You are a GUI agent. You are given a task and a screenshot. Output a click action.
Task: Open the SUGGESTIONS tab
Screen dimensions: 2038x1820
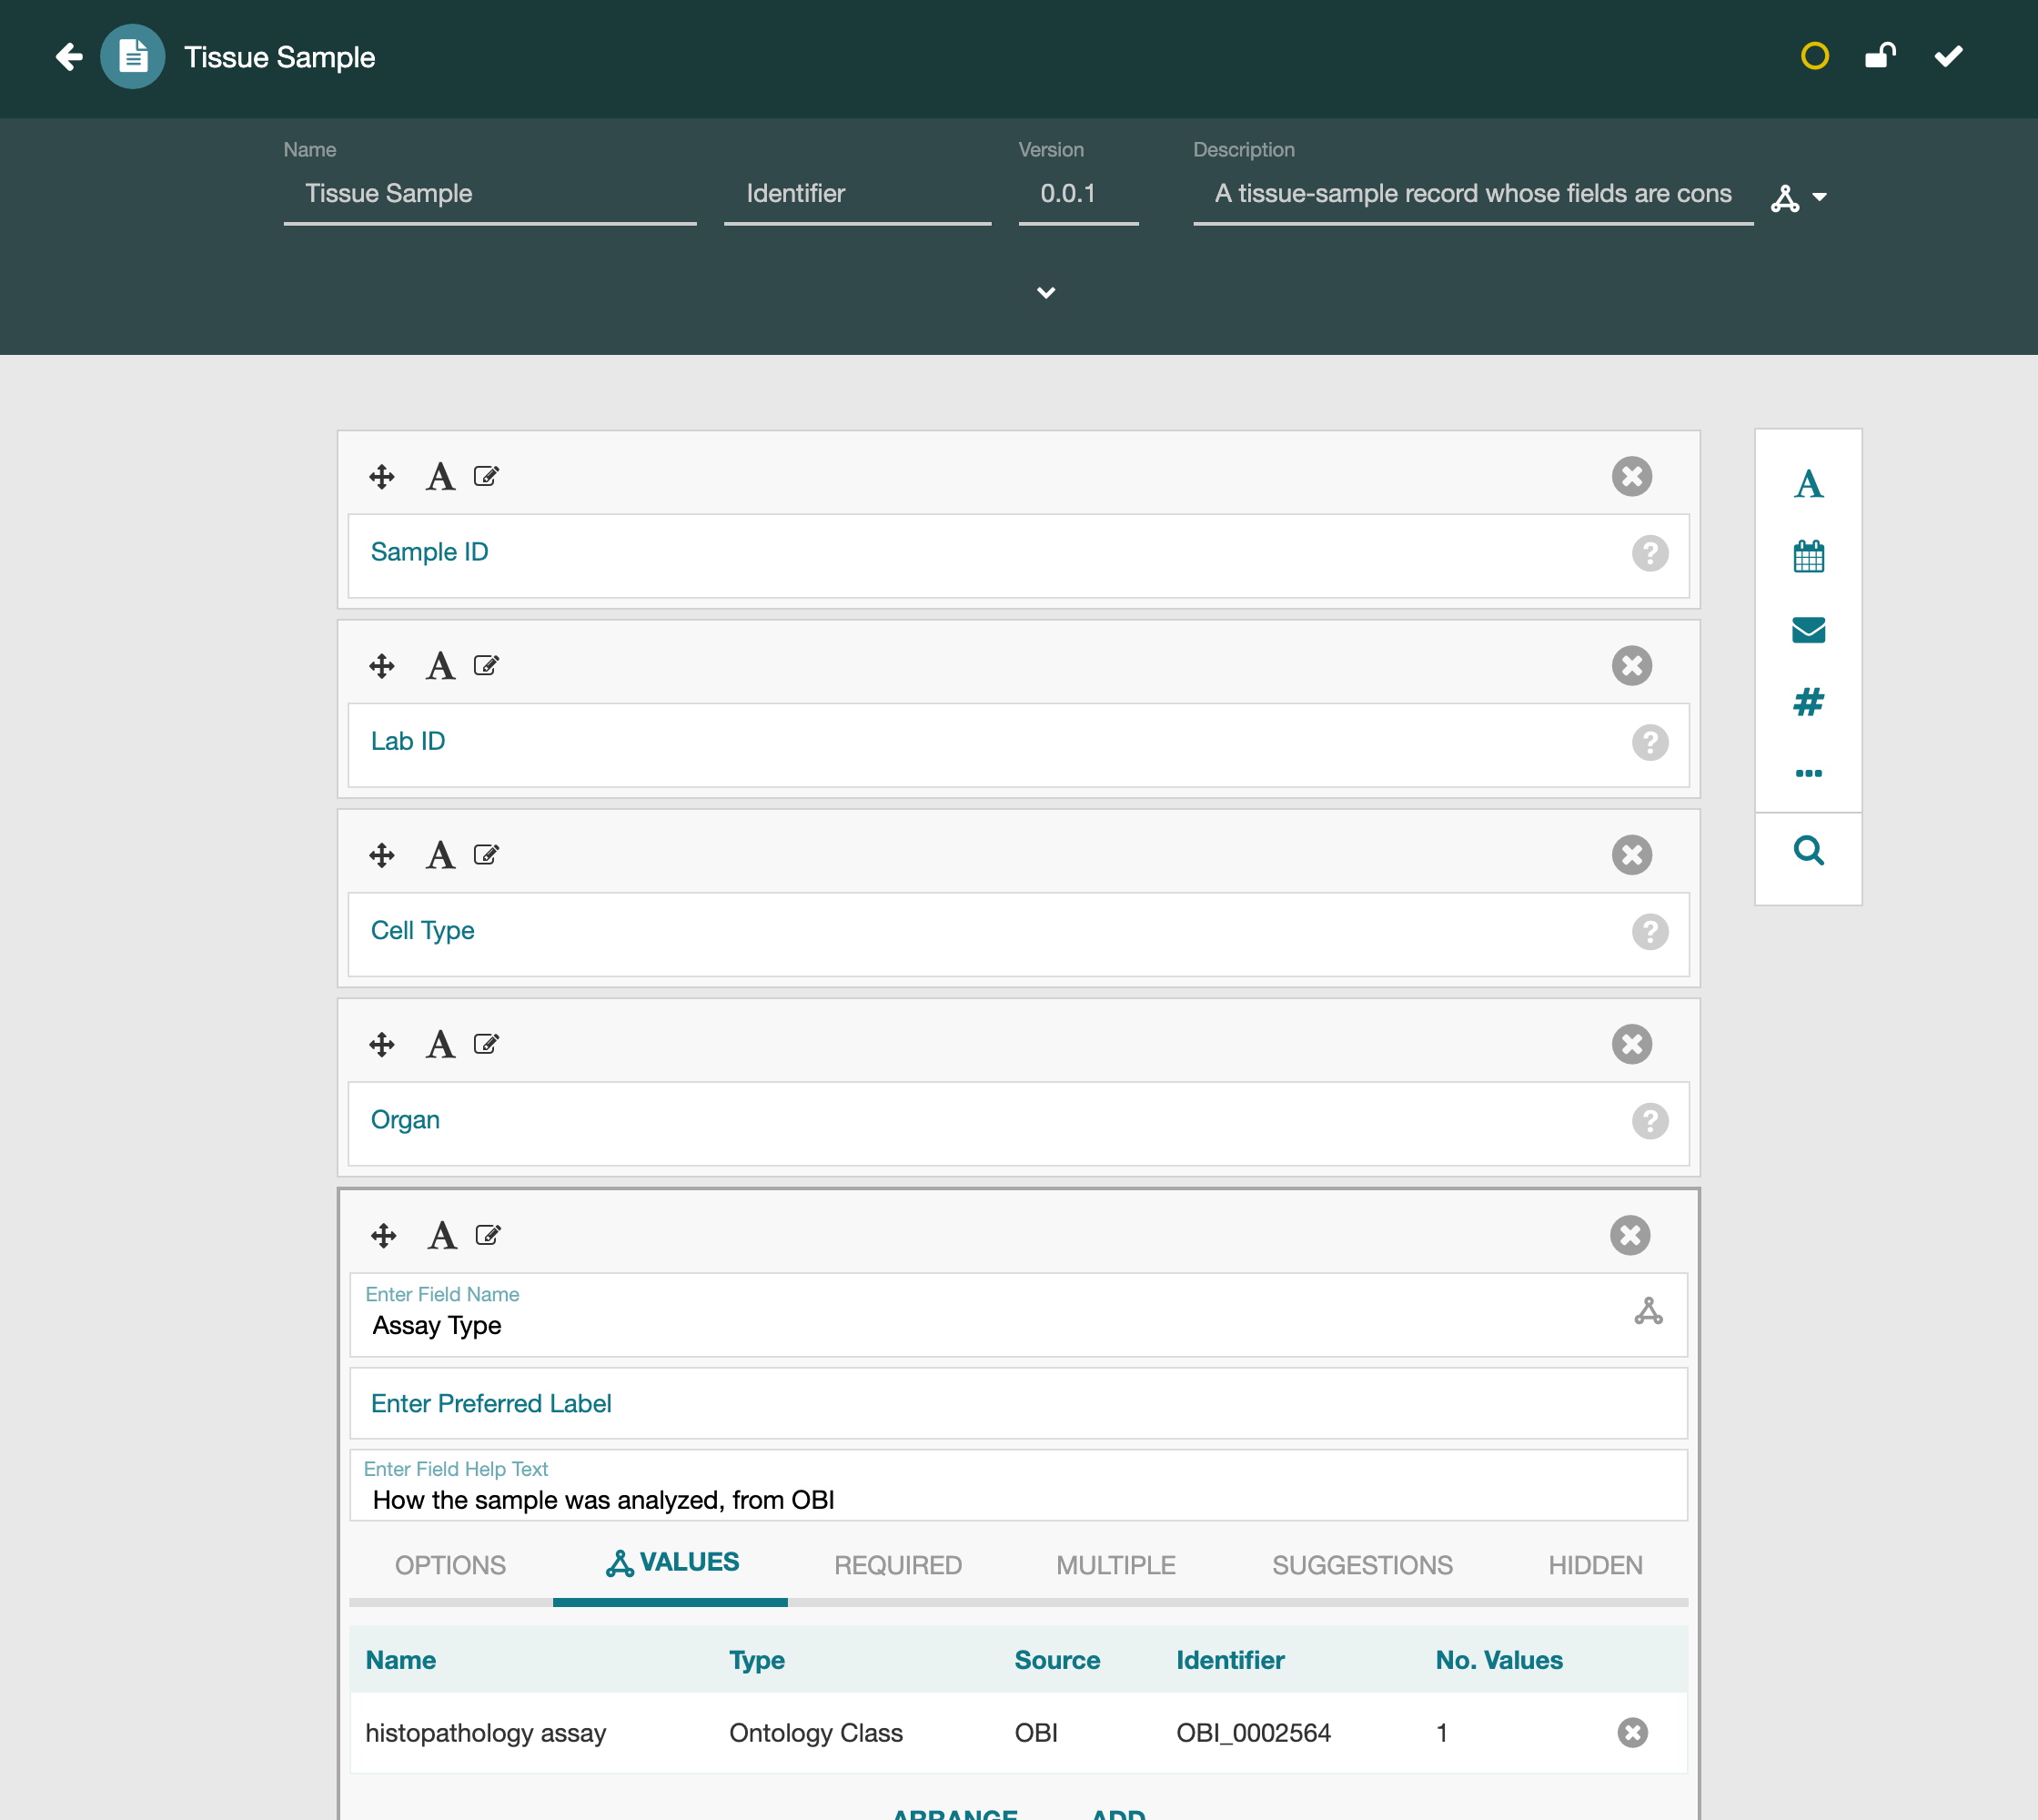pos(1362,1565)
